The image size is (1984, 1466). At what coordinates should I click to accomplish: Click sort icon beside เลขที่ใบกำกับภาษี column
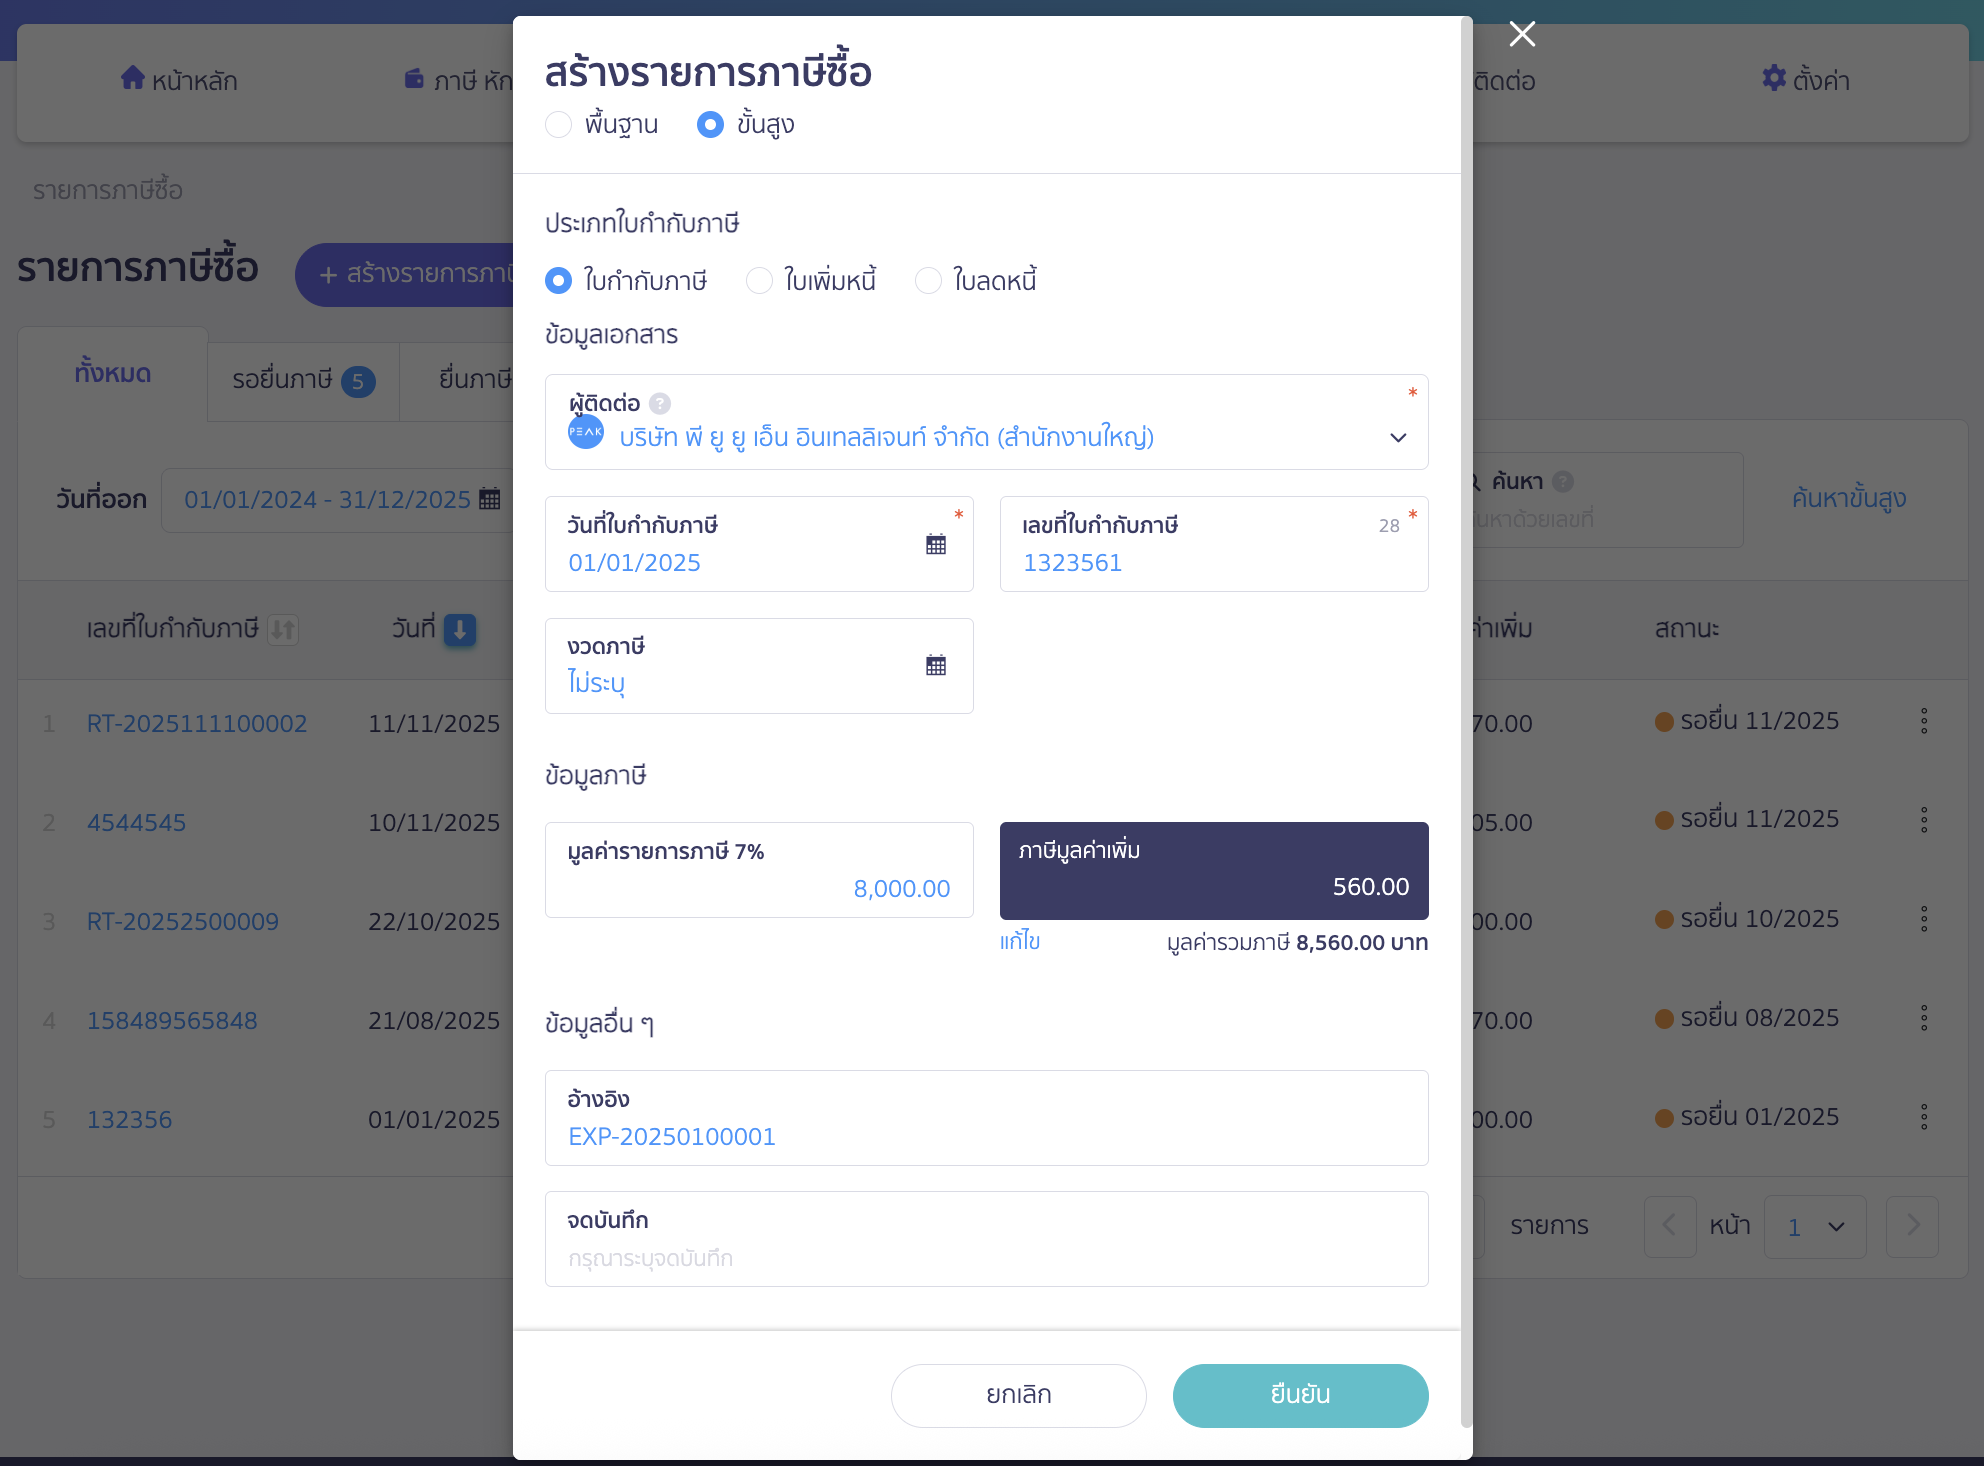pyautogui.click(x=283, y=629)
